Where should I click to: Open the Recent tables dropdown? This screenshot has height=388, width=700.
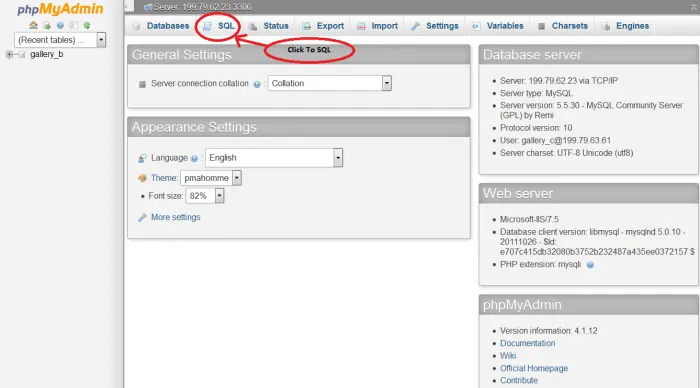[x=60, y=40]
